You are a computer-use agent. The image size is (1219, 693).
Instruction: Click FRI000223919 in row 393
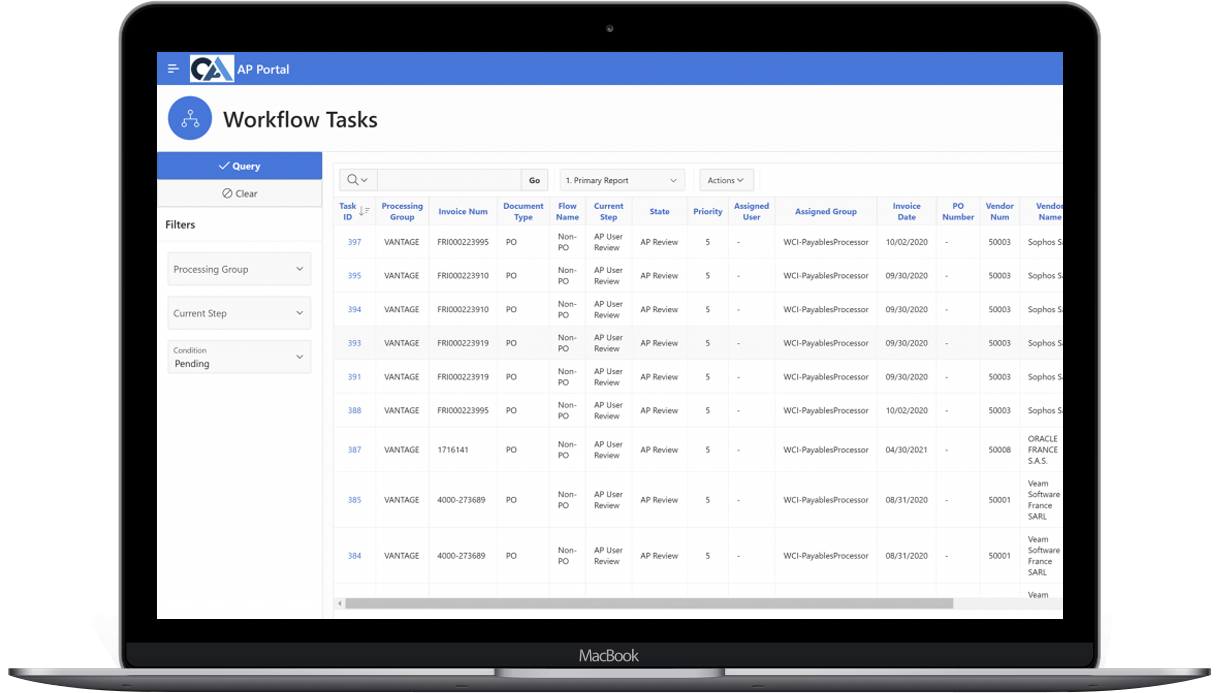point(463,343)
